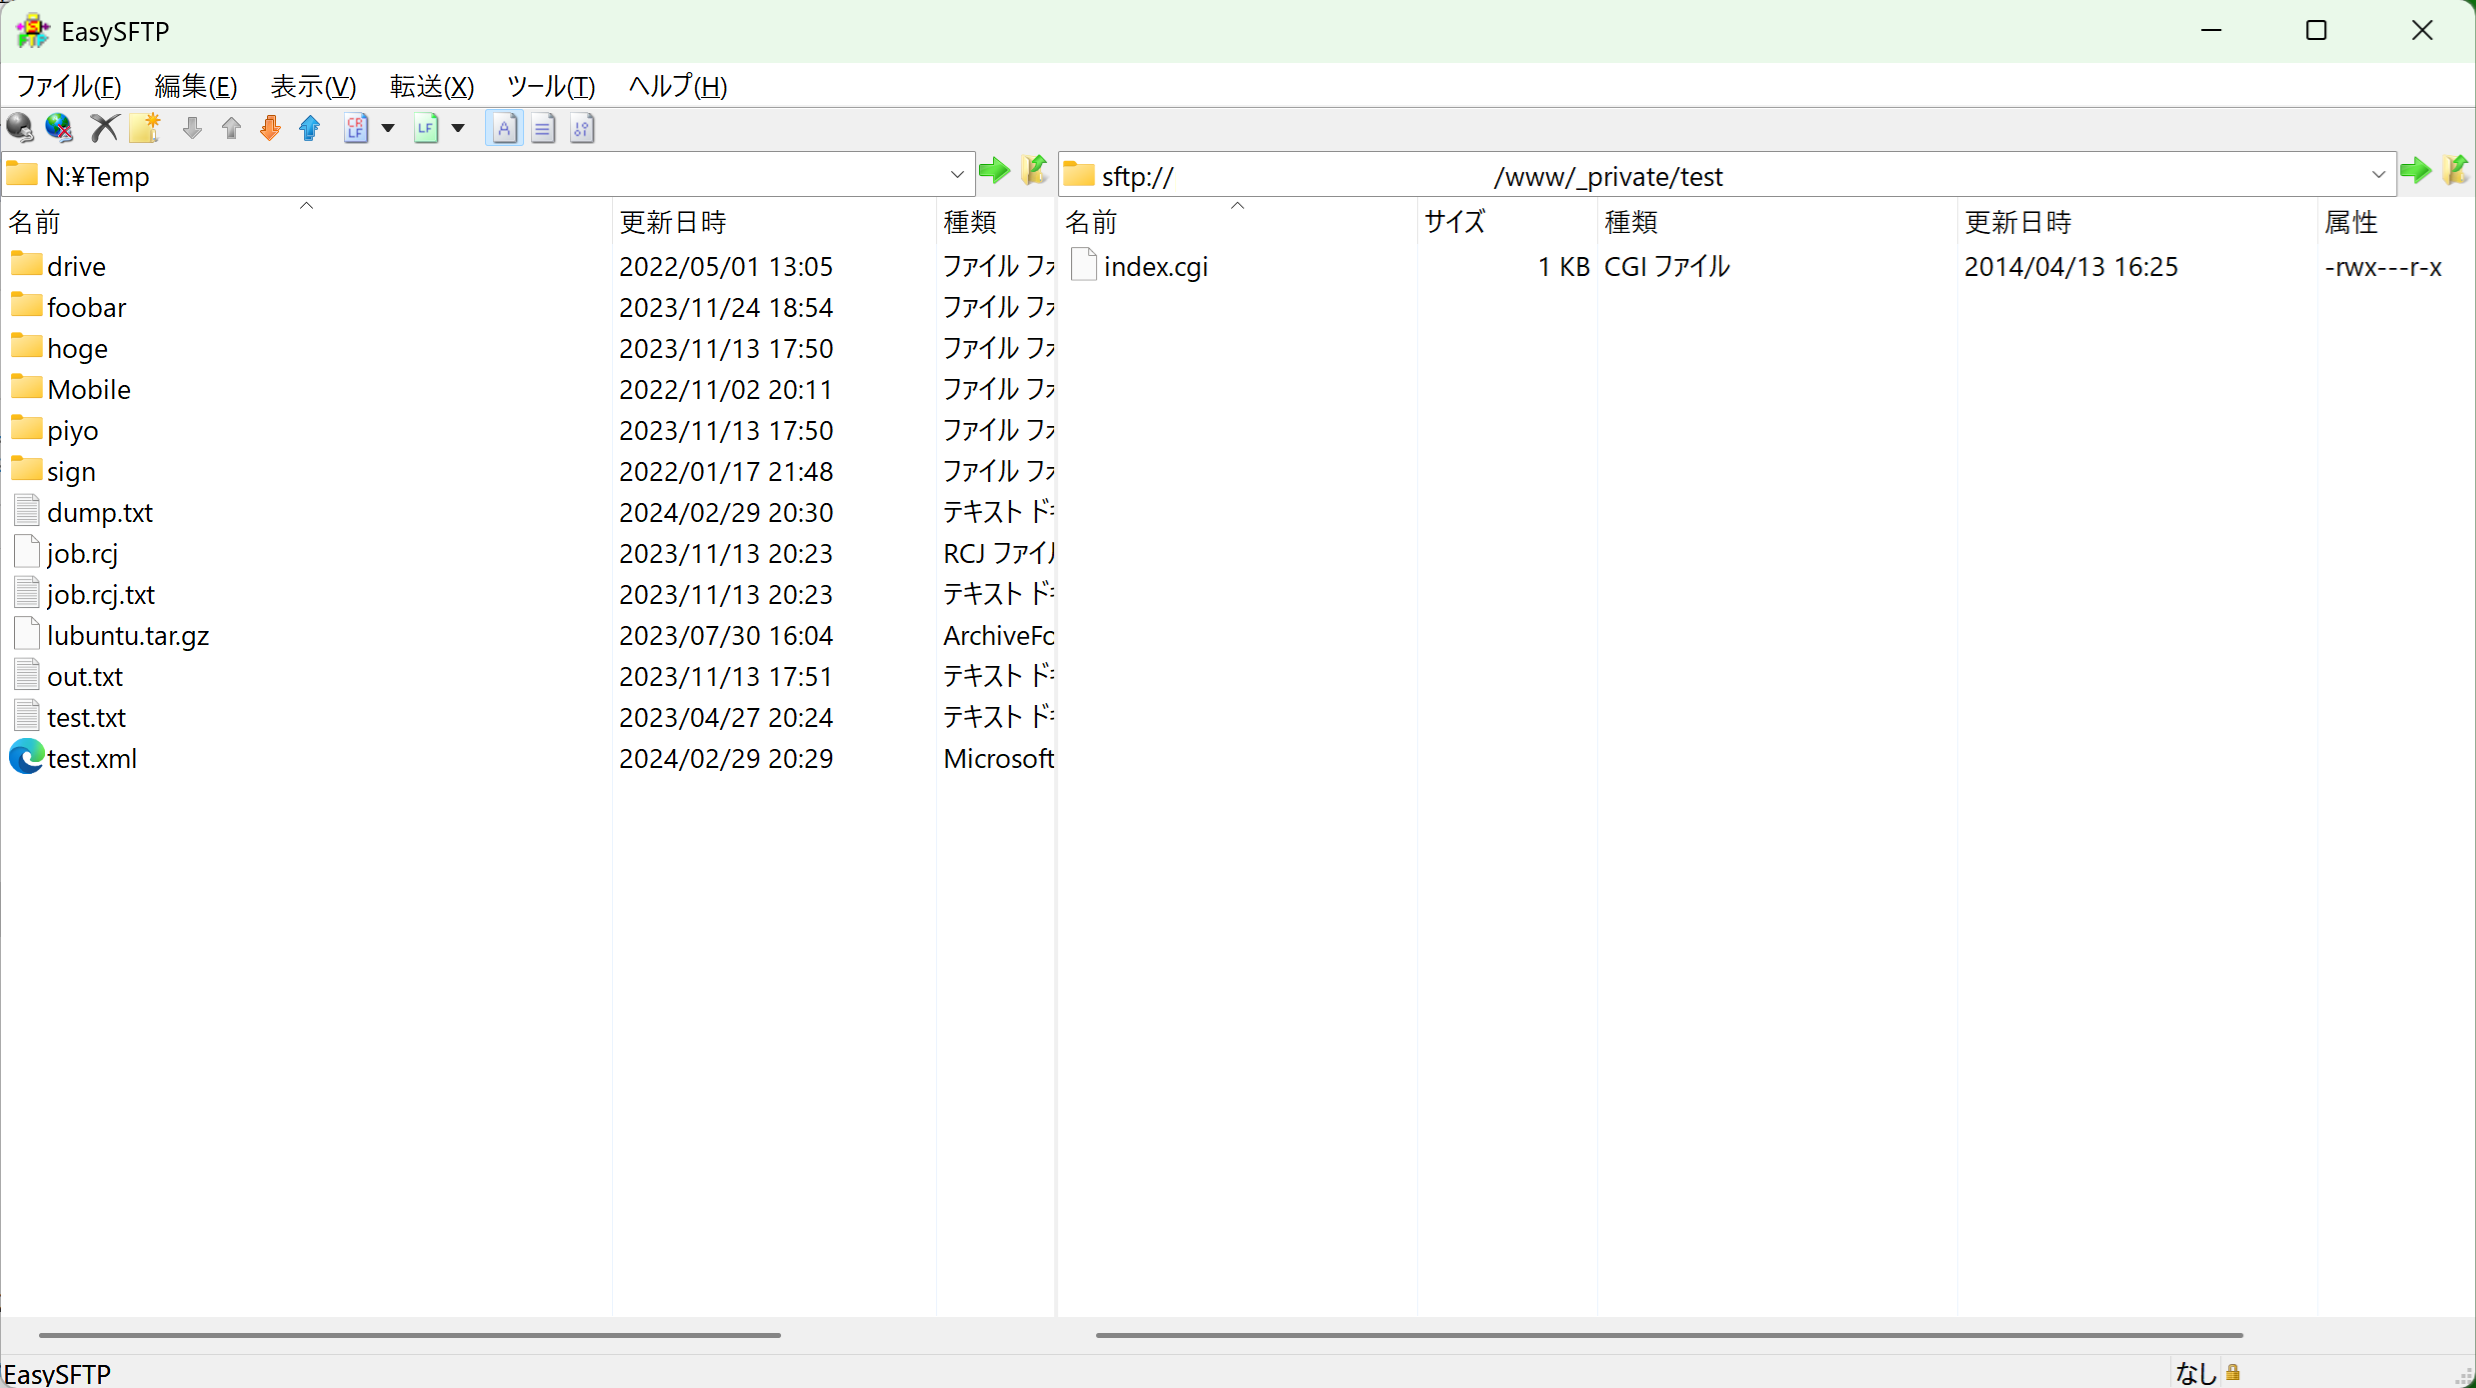Image resolution: width=2476 pixels, height=1388 pixels.
Task: Click the Disconnect globe icon with red X
Action: click(59, 128)
